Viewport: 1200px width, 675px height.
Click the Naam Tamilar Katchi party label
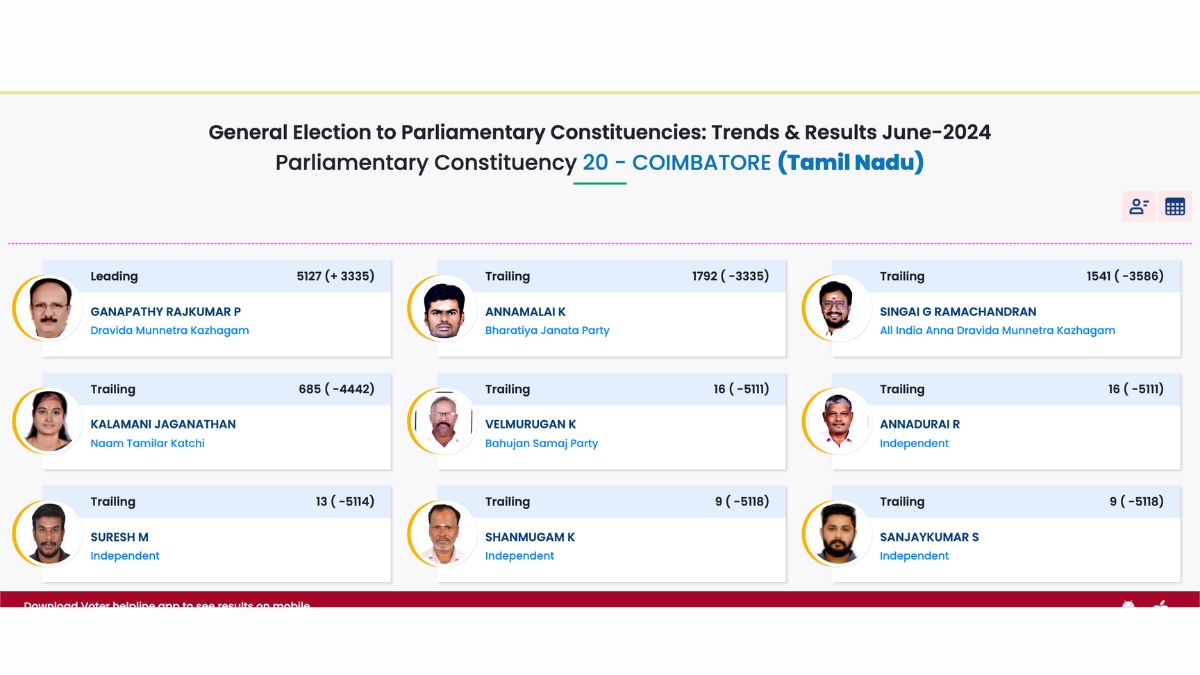(x=147, y=444)
